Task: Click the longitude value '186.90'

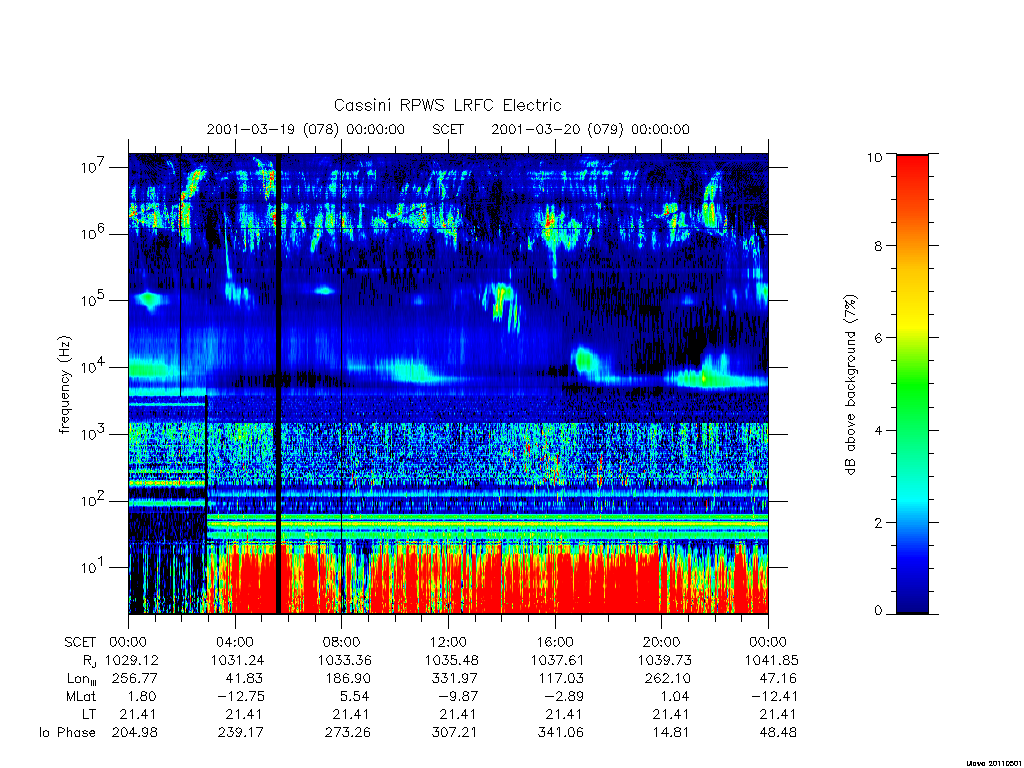Action: 347,679
